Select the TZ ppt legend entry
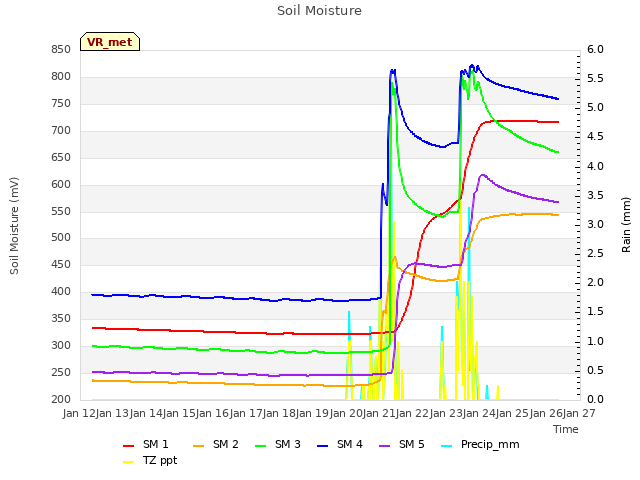This screenshot has width=640, height=480. click(150, 460)
